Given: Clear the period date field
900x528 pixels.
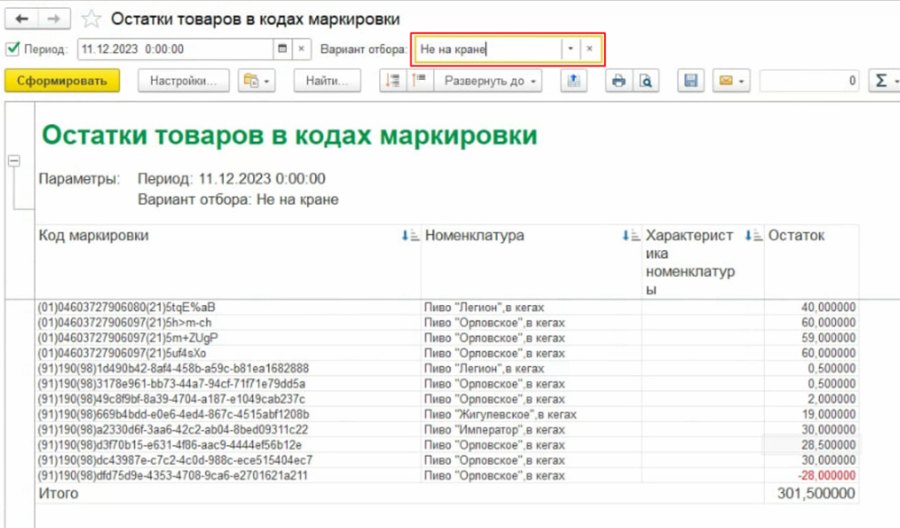Looking at the screenshot, I should [301, 49].
